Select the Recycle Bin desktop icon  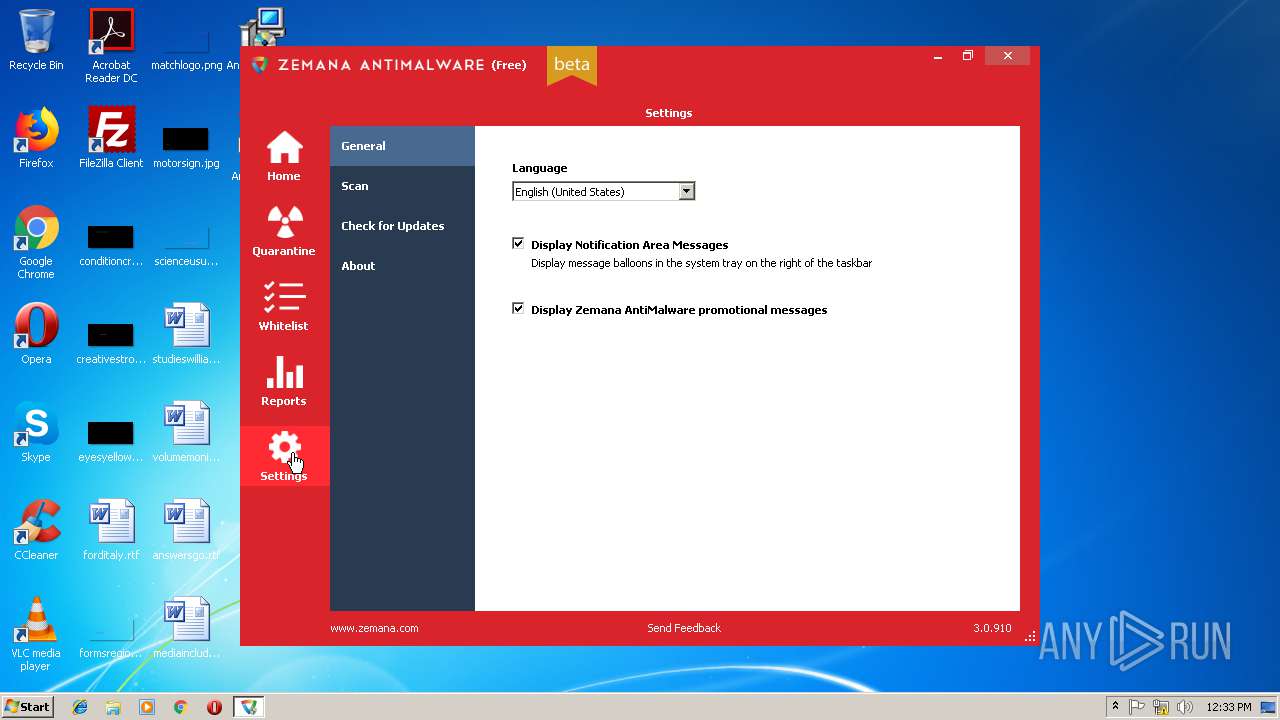click(36, 40)
